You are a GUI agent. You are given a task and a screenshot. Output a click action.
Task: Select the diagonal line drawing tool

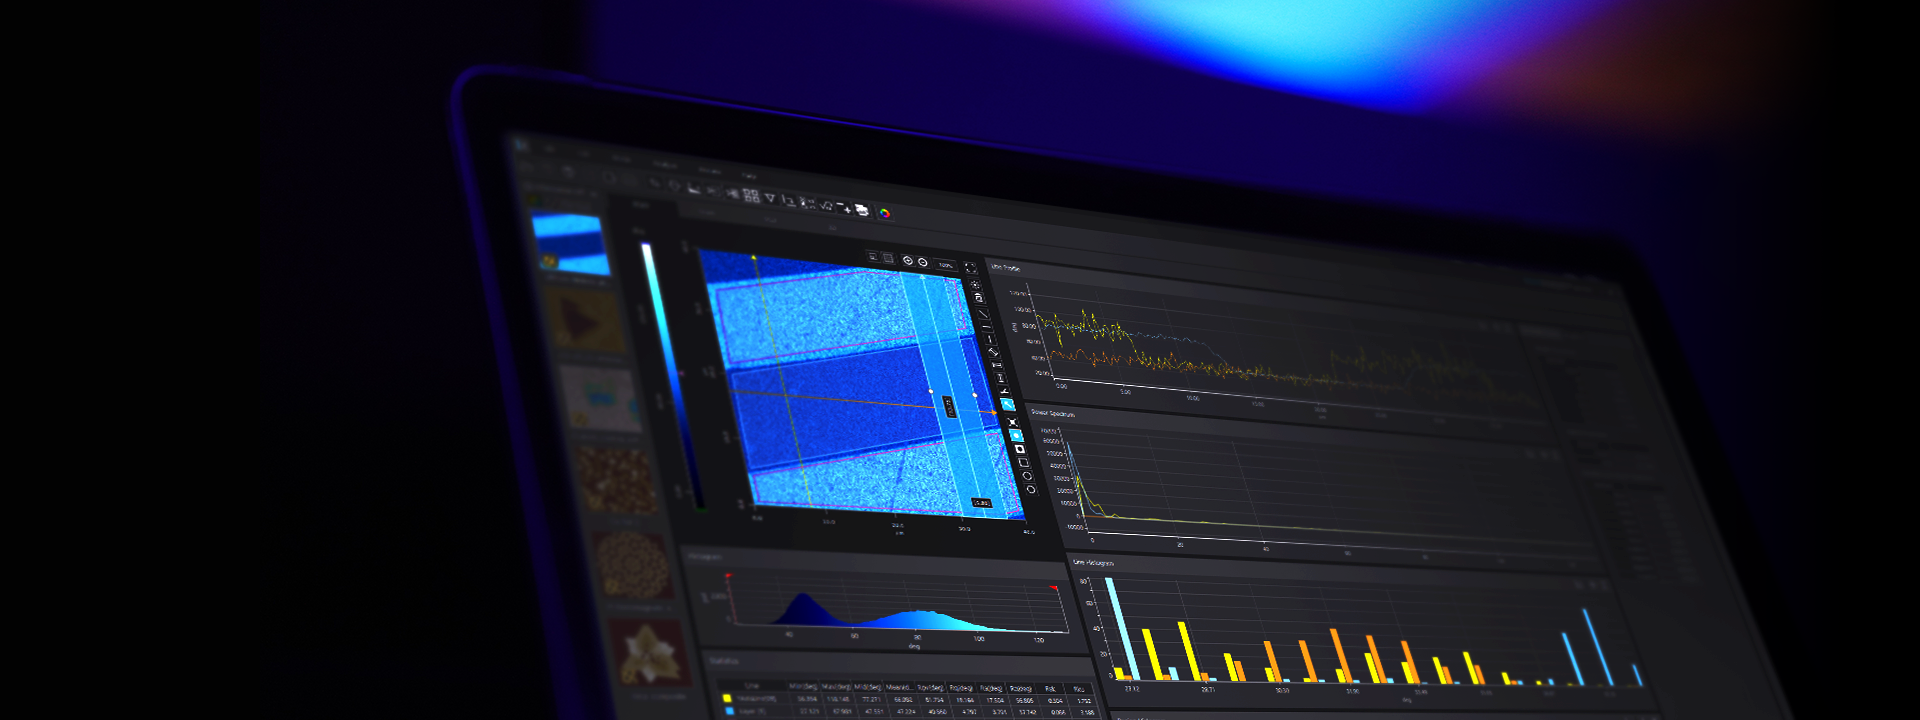coord(983,313)
